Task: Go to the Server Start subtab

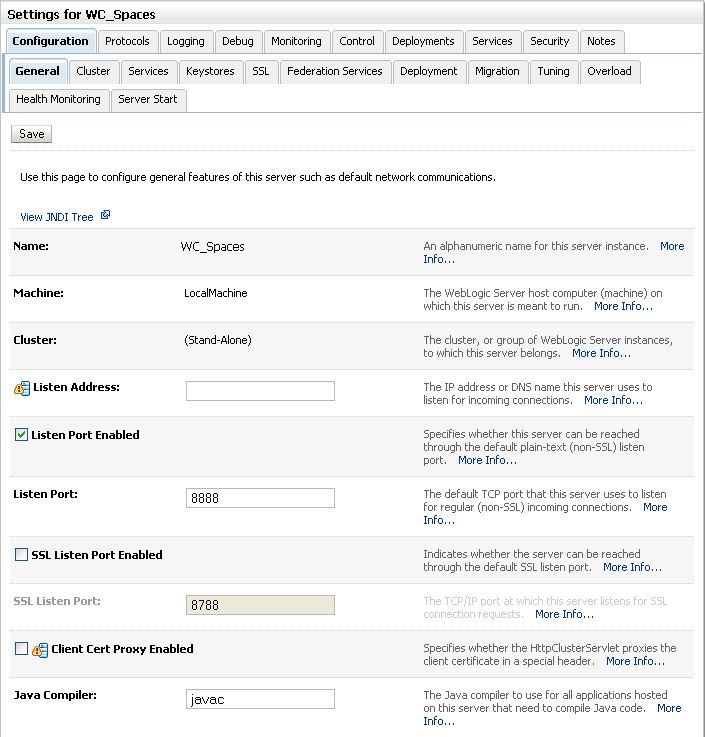Action: tap(147, 99)
